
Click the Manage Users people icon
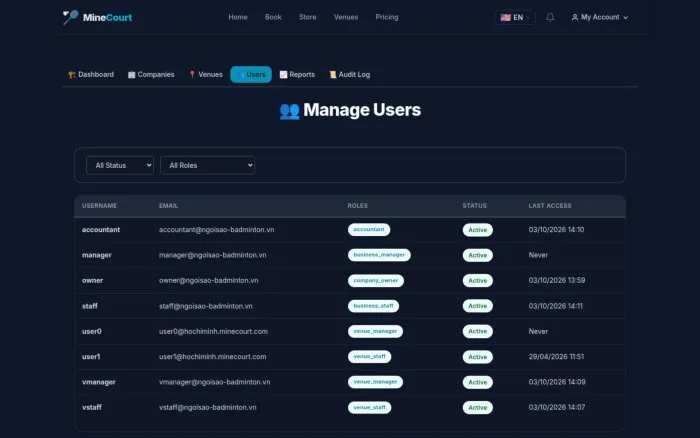coord(289,111)
